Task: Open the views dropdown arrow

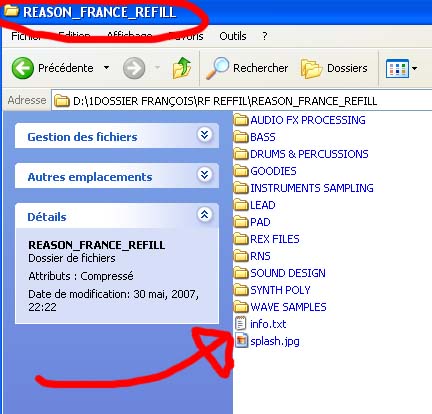Action: click(x=414, y=68)
